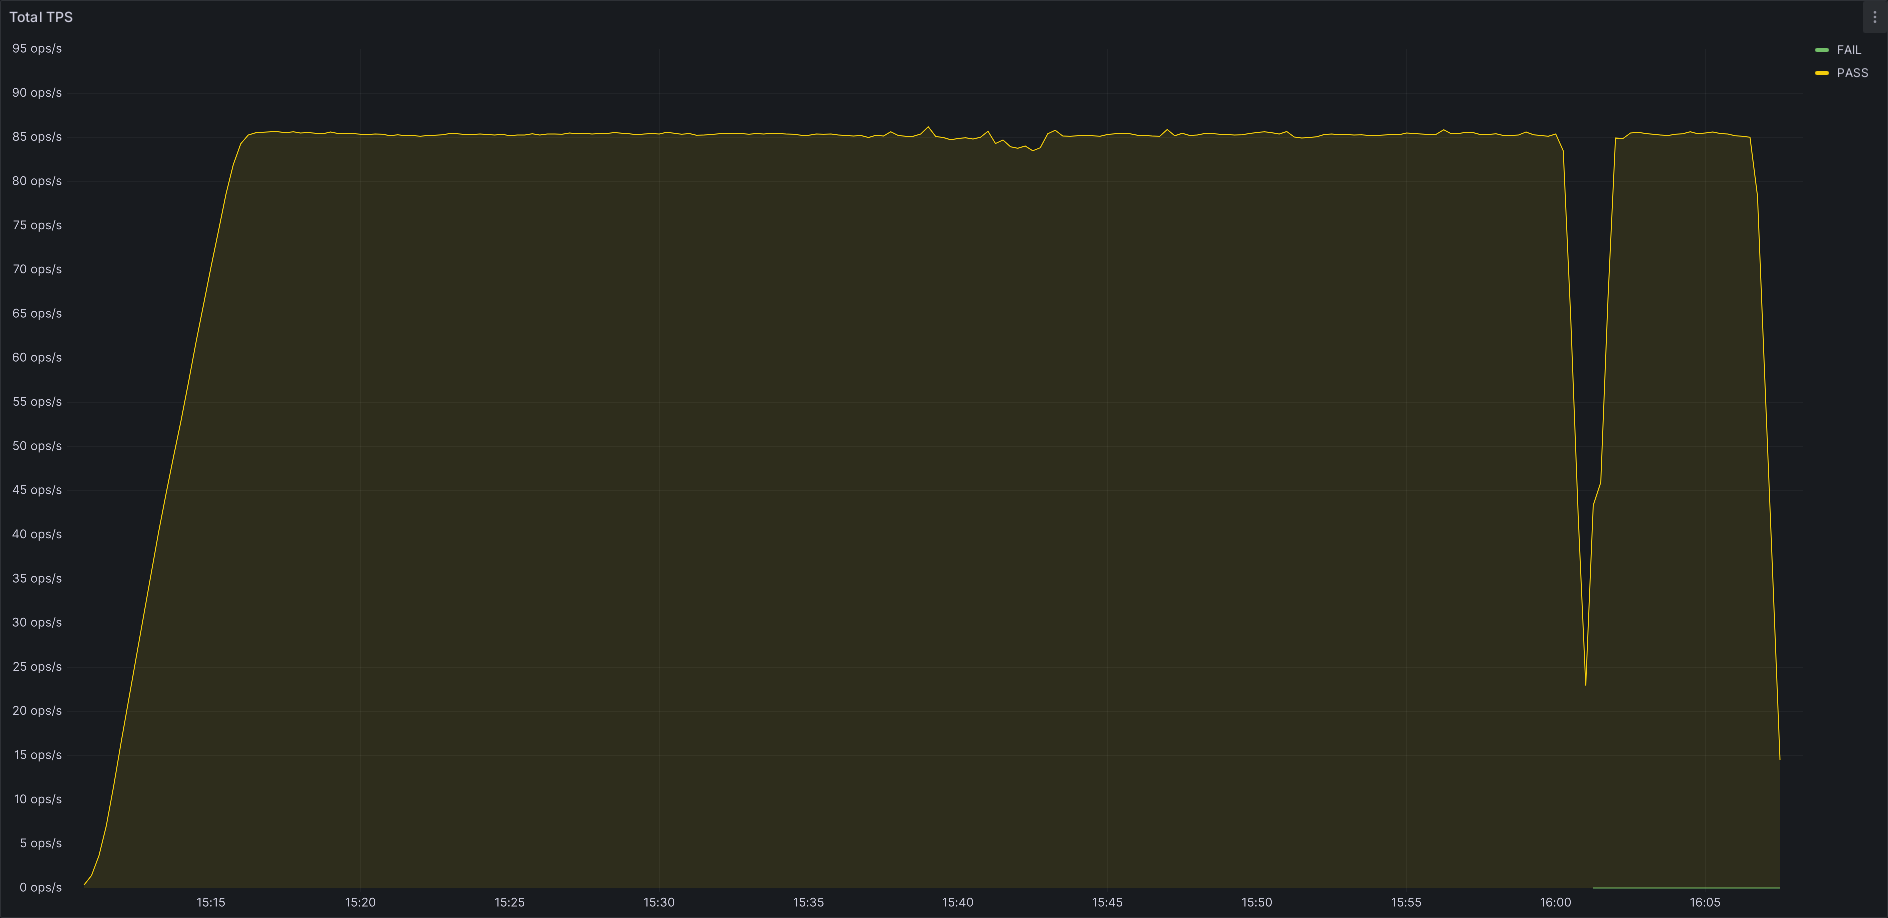Click the 15:50 time axis label
The width and height of the screenshot is (1888, 918).
pyautogui.click(x=1257, y=902)
